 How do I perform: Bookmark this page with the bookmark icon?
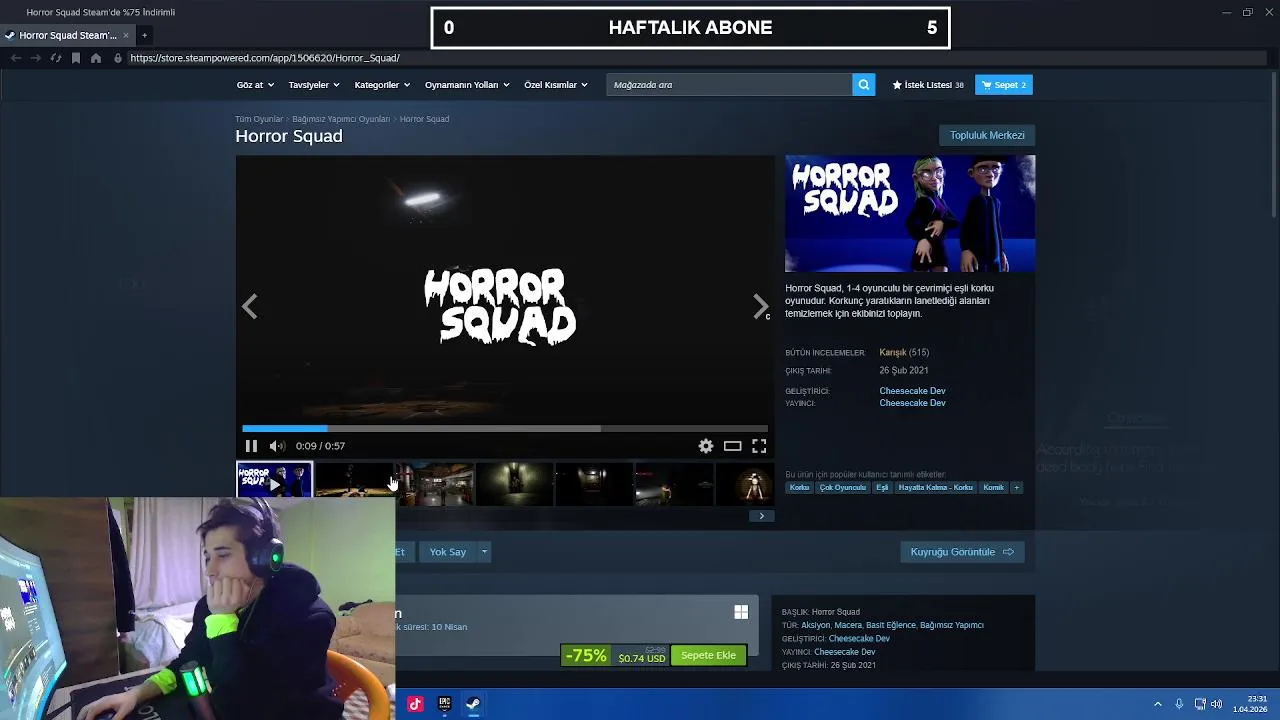(x=75, y=58)
